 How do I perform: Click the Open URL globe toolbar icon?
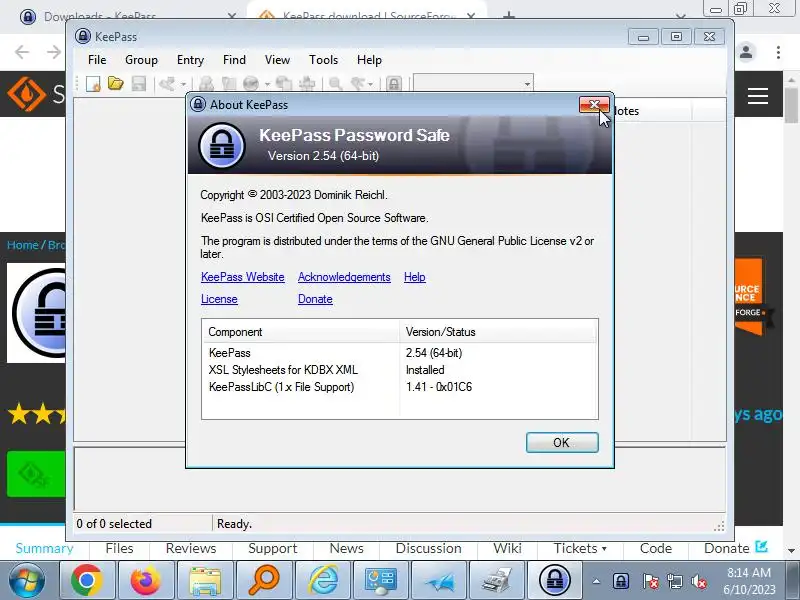(x=251, y=84)
